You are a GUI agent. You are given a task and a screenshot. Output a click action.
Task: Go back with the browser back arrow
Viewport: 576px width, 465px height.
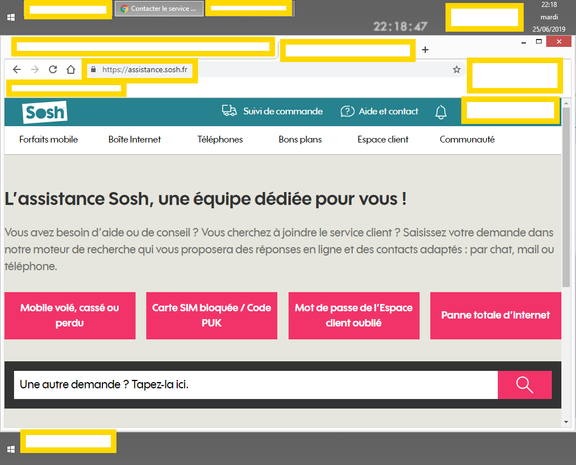pos(17,69)
